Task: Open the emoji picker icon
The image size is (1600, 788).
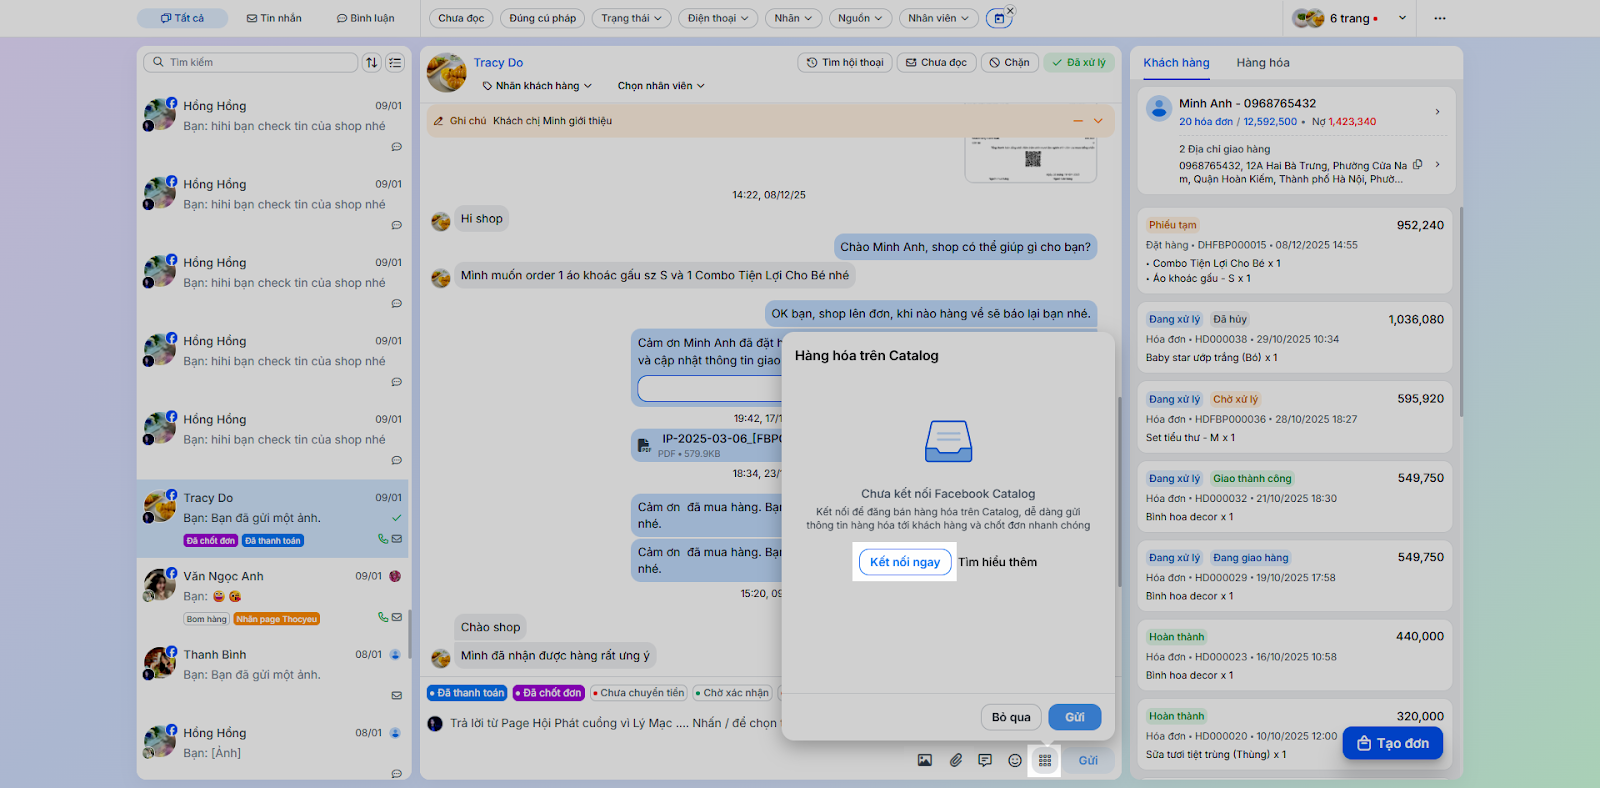Action: 1015,760
